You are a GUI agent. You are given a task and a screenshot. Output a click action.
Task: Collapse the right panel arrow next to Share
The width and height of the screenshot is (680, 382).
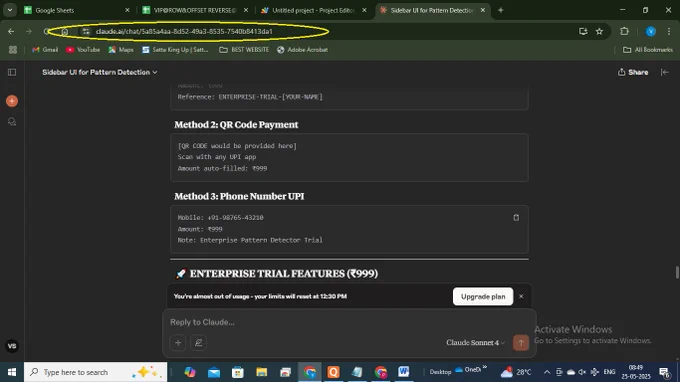(664, 72)
